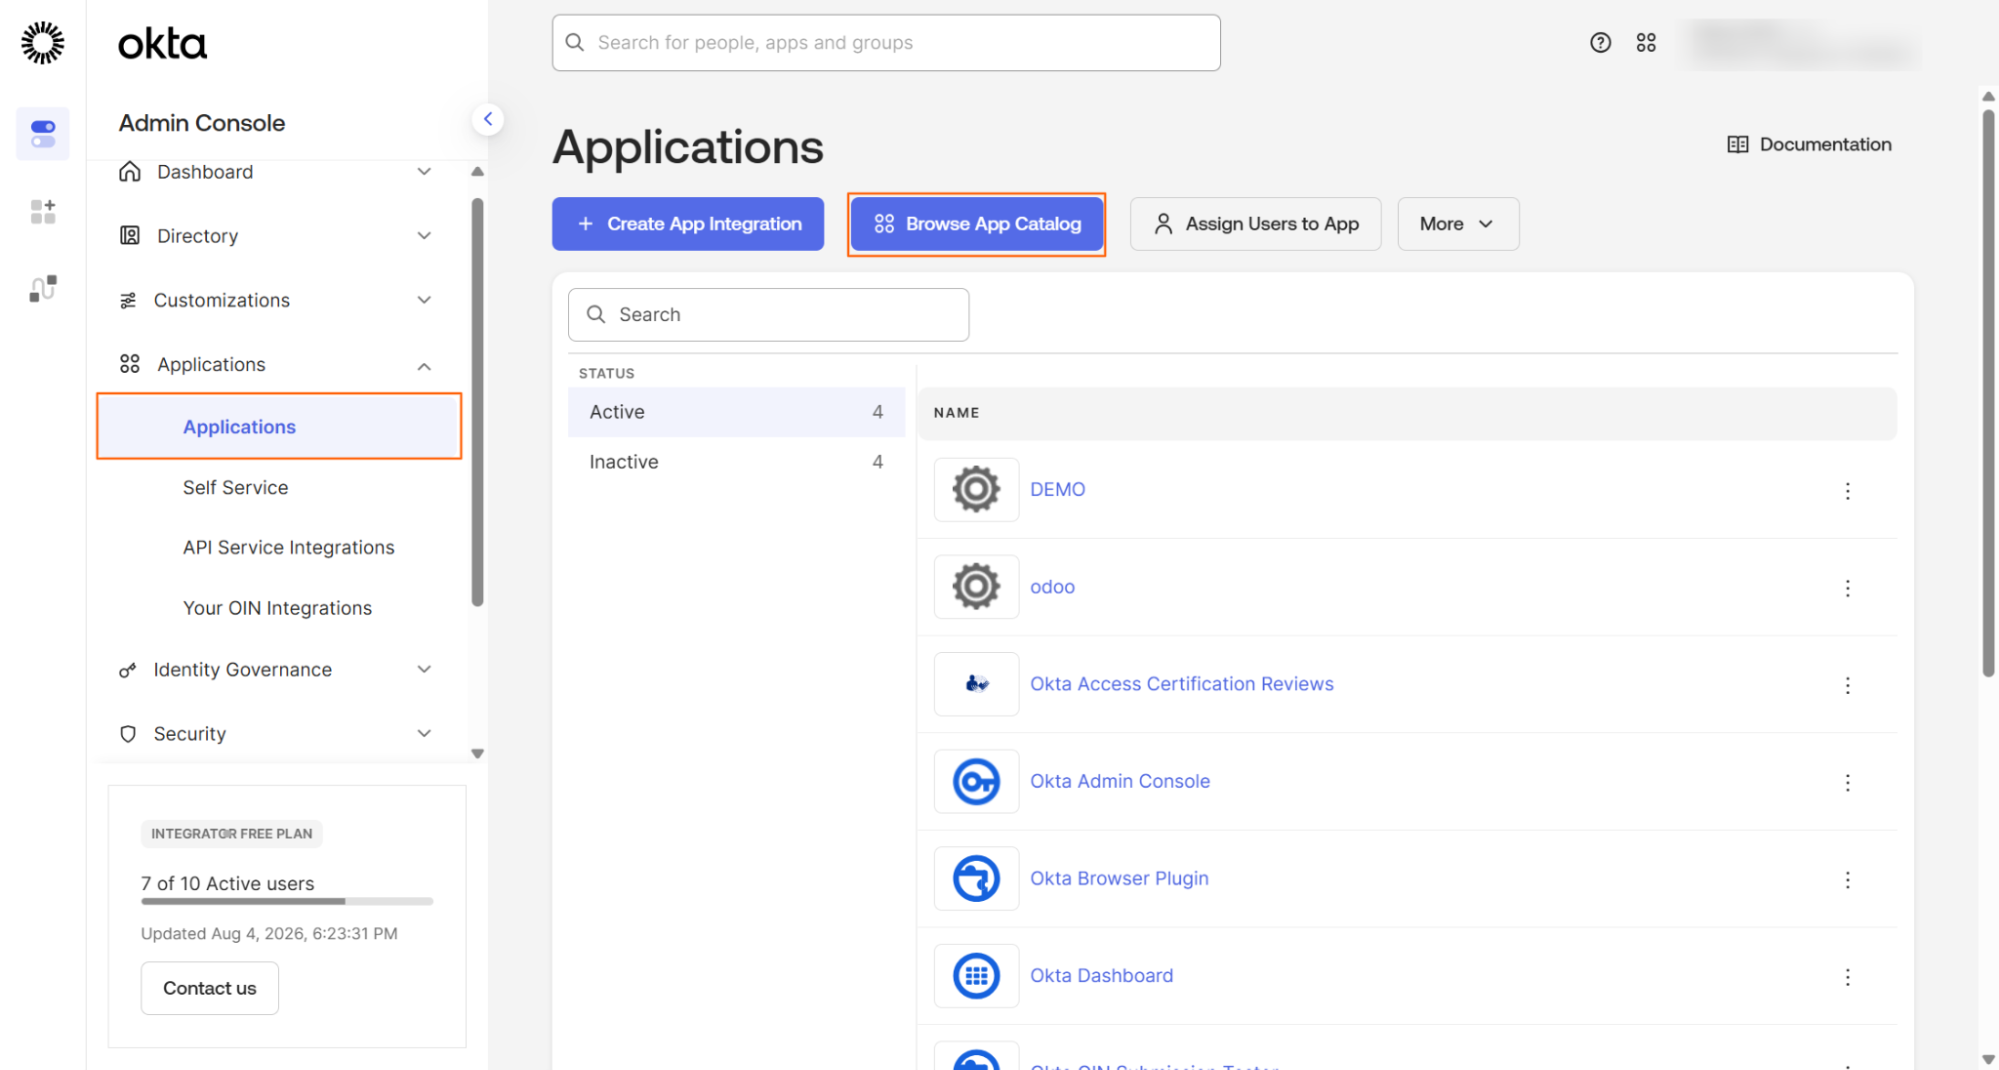The width and height of the screenshot is (1999, 1070).
Task: Click the Okta Browser Plugin icon
Action: point(976,878)
